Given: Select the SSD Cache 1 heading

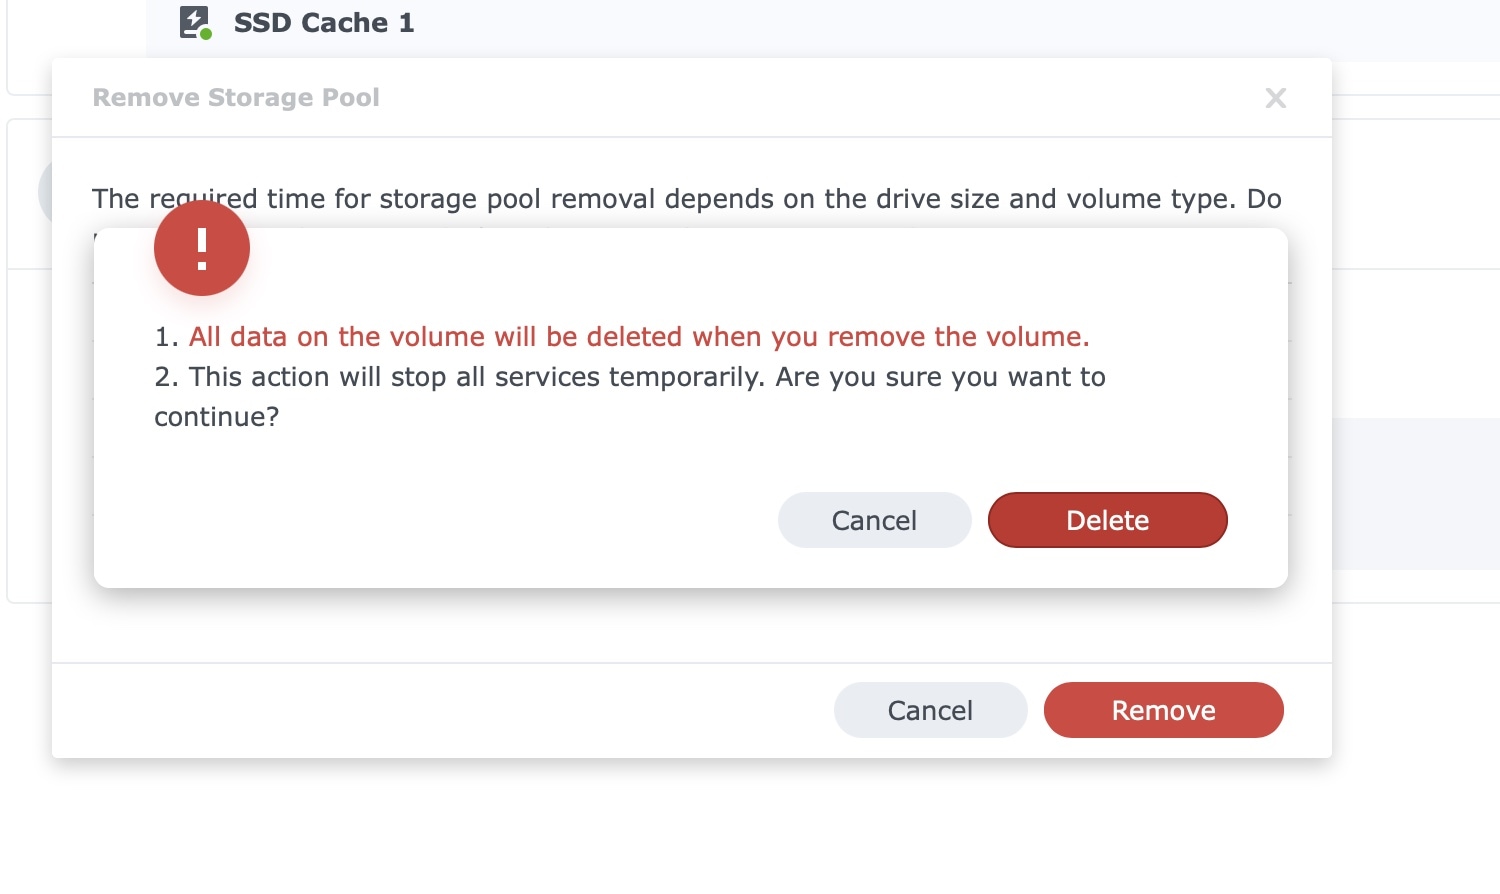Looking at the screenshot, I should click(x=324, y=23).
